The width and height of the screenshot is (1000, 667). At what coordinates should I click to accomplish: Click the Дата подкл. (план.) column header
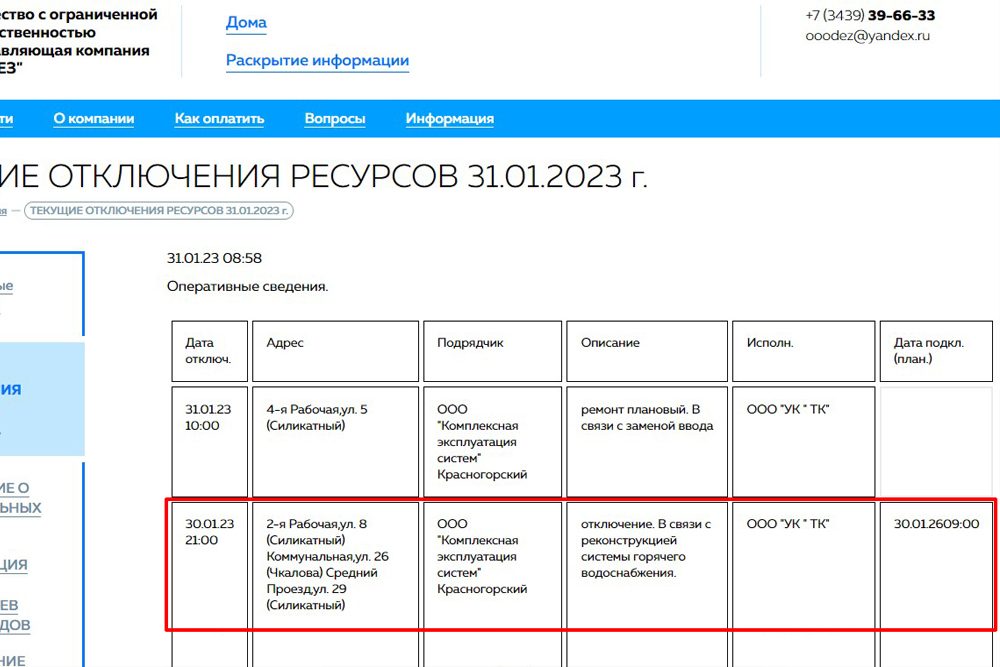[x=936, y=351]
